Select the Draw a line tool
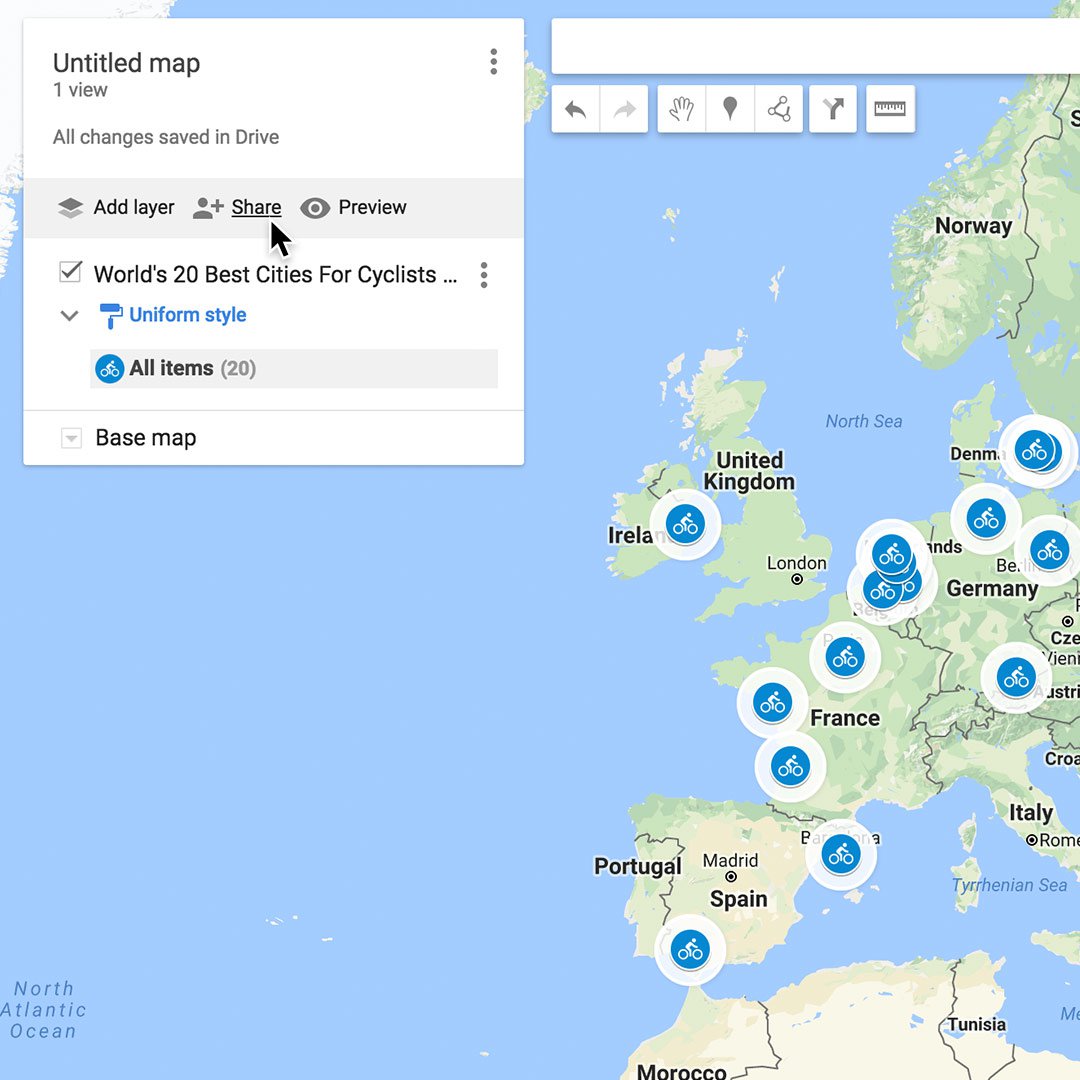The image size is (1080, 1080). (779, 109)
